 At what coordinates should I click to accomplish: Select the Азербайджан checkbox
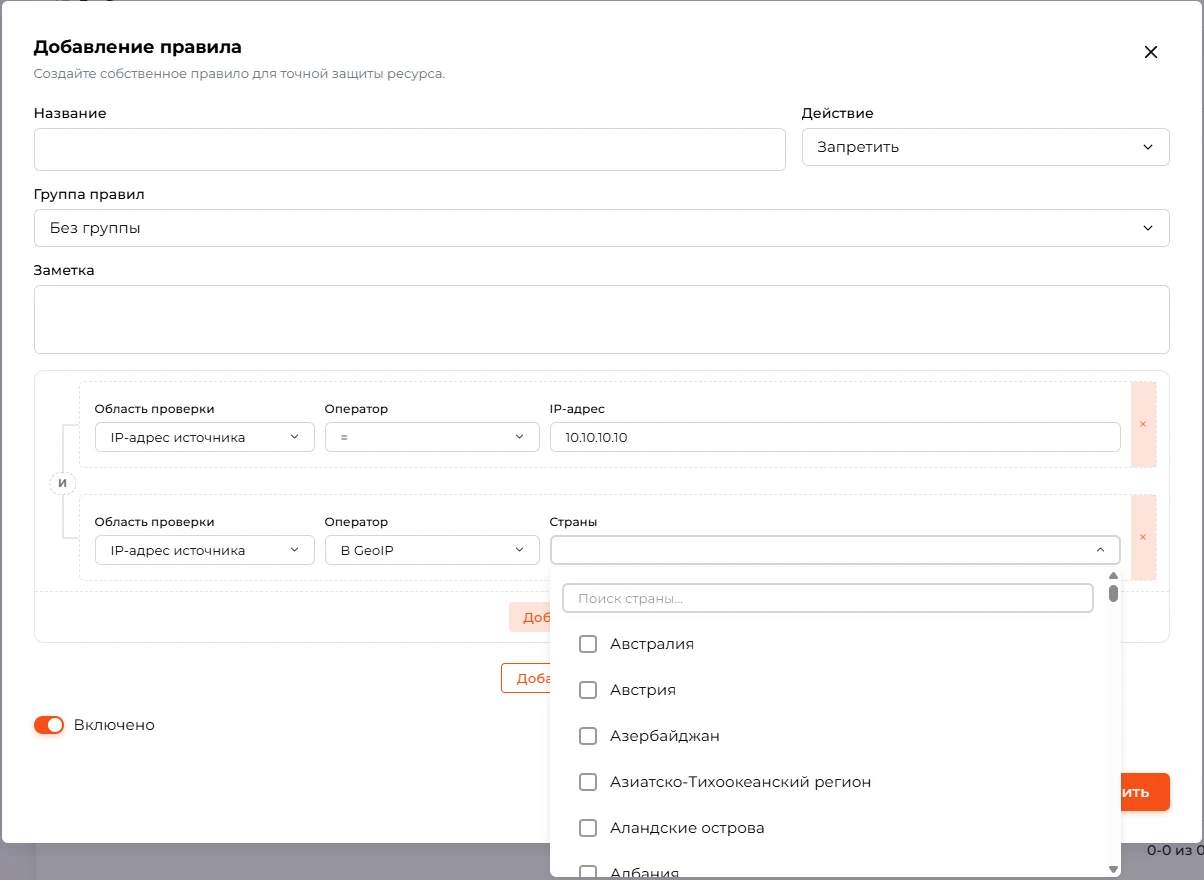[x=588, y=736]
